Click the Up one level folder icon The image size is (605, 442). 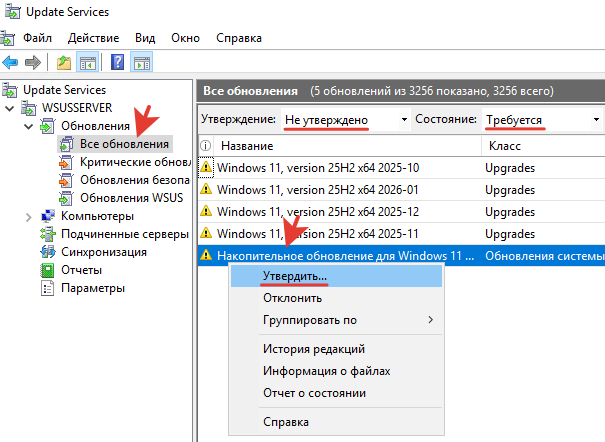64,63
